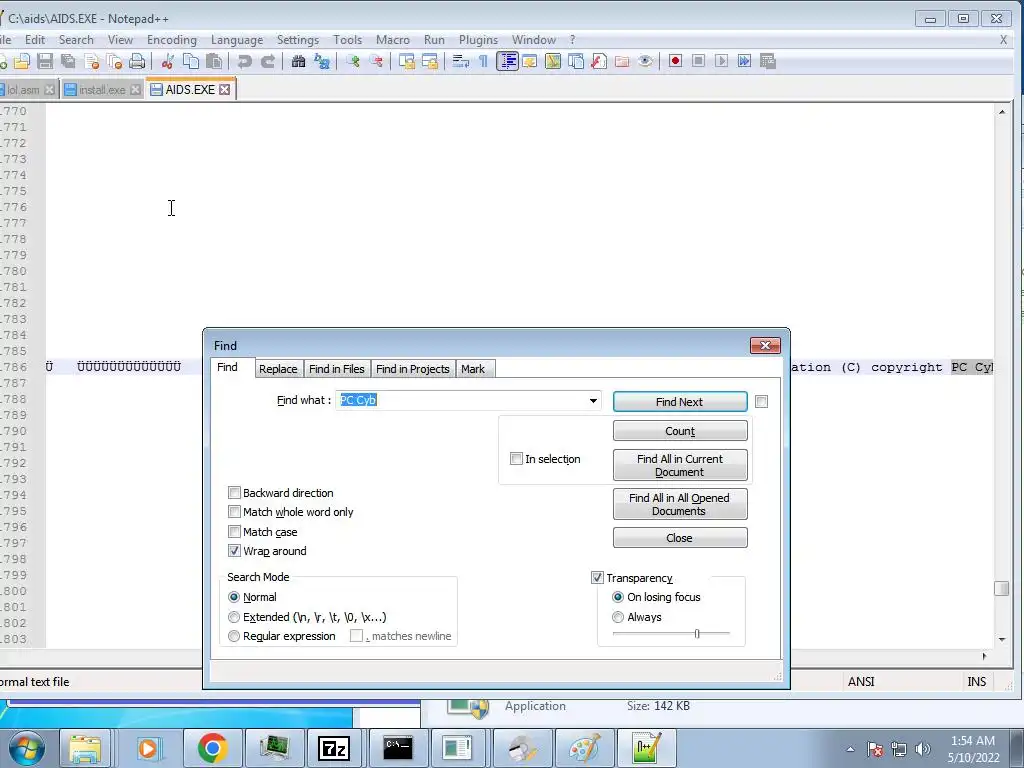The width and height of the screenshot is (1024, 768).
Task: Click the Copy toolbar icon
Action: (x=191, y=61)
